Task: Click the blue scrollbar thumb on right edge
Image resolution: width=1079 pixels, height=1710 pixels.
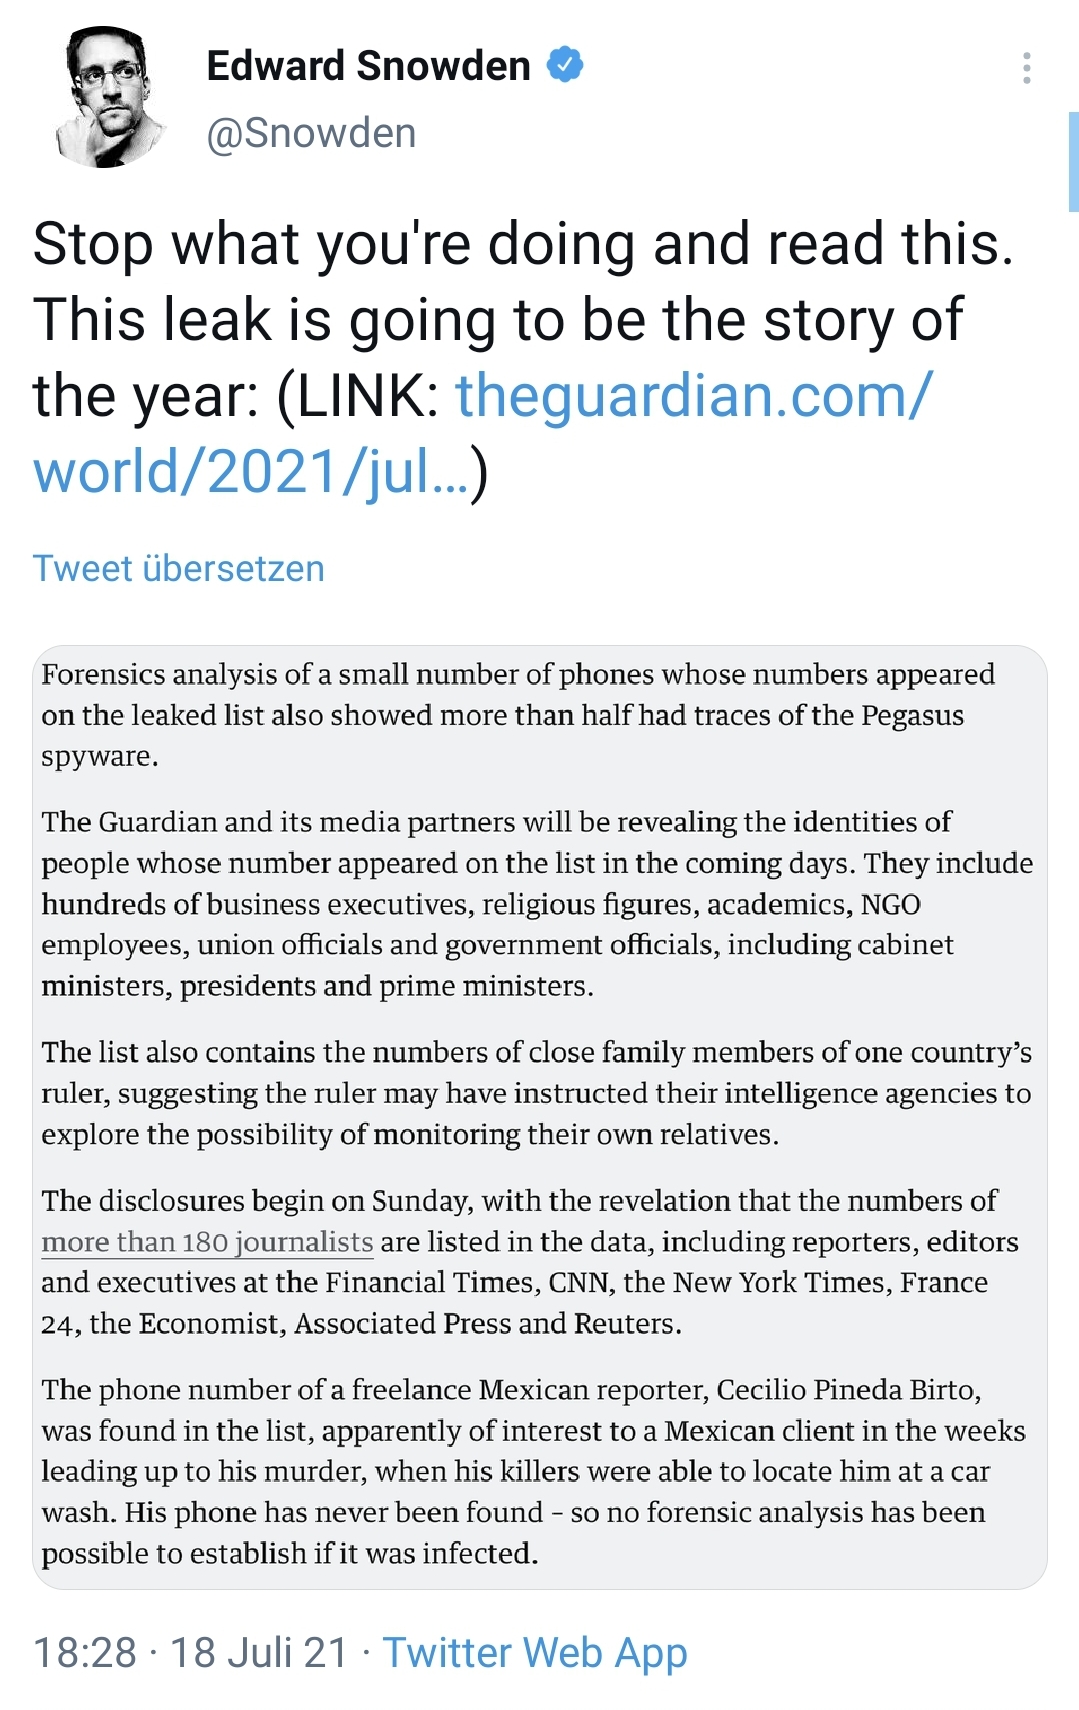Action: (1073, 162)
